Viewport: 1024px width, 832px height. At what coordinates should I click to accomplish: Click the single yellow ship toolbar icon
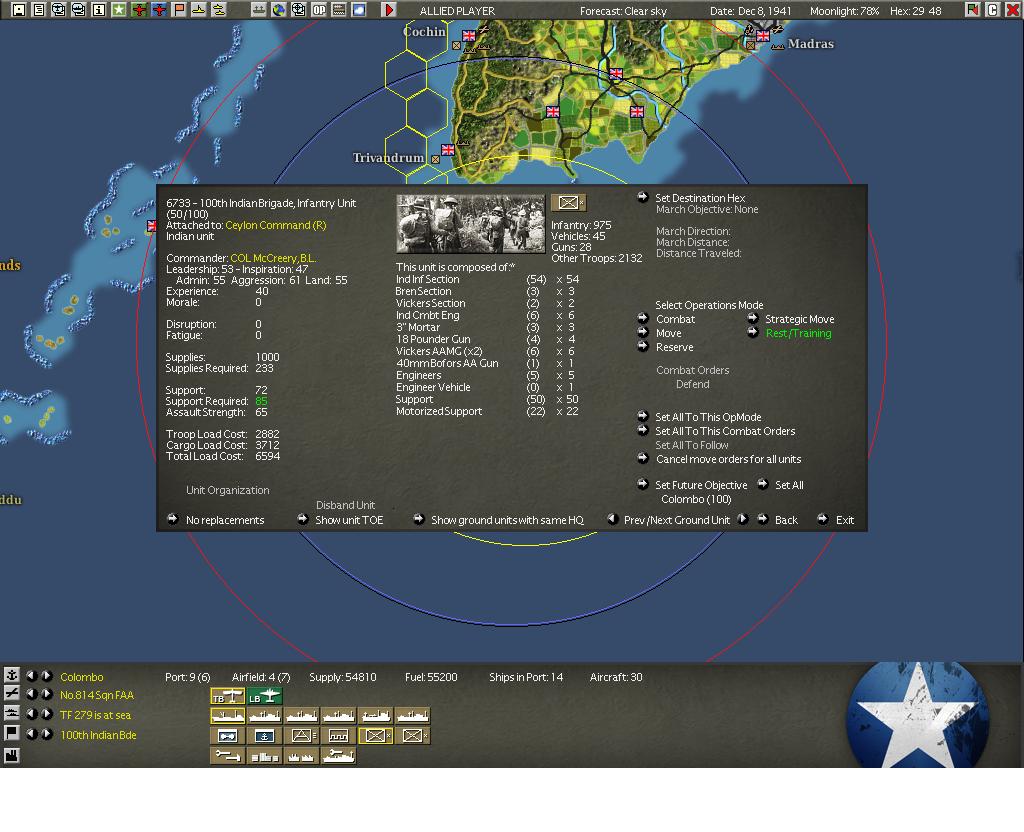click(x=199, y=10)
